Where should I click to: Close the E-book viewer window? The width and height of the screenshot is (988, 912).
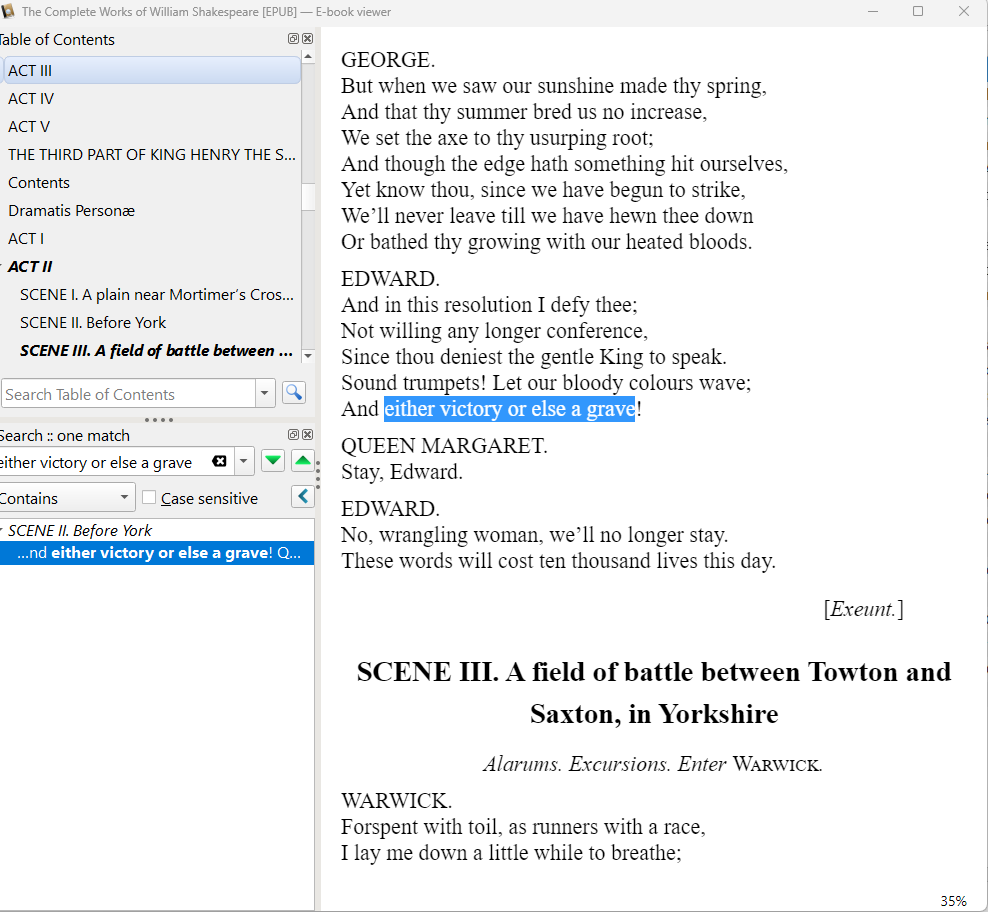click(964, 11)
